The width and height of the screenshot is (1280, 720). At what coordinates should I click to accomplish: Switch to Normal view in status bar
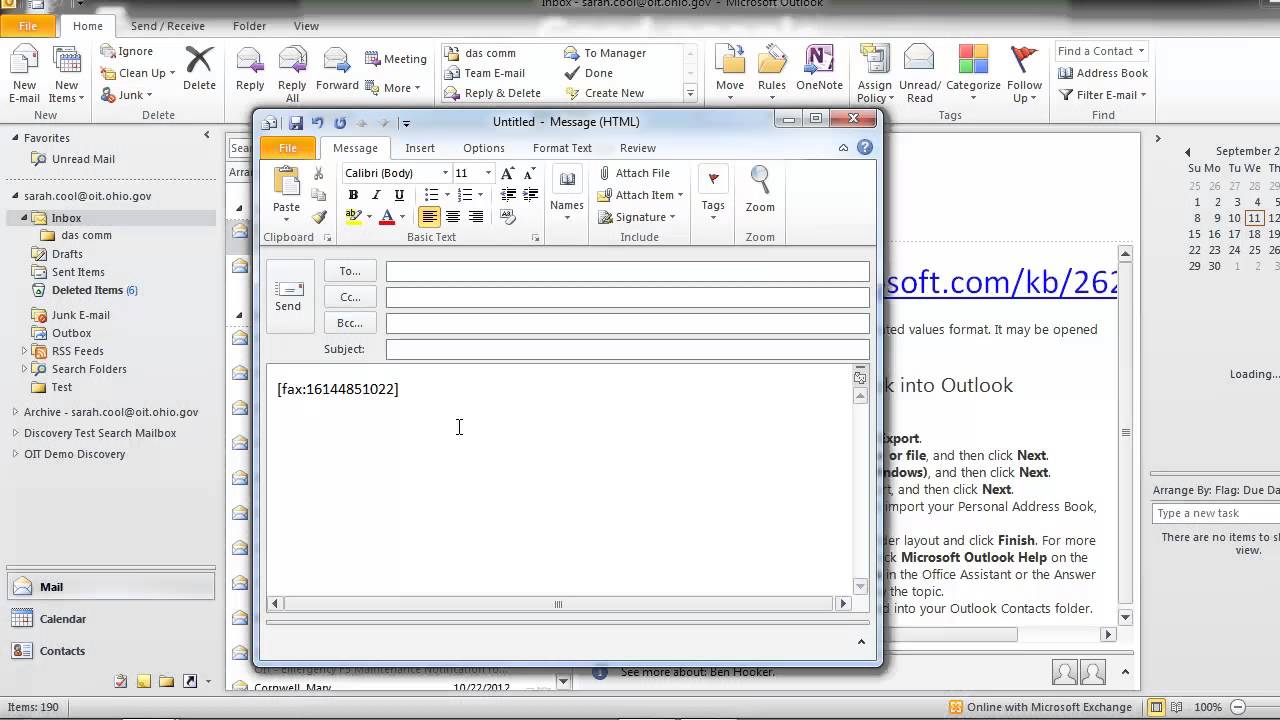[x=1157, y=707]
